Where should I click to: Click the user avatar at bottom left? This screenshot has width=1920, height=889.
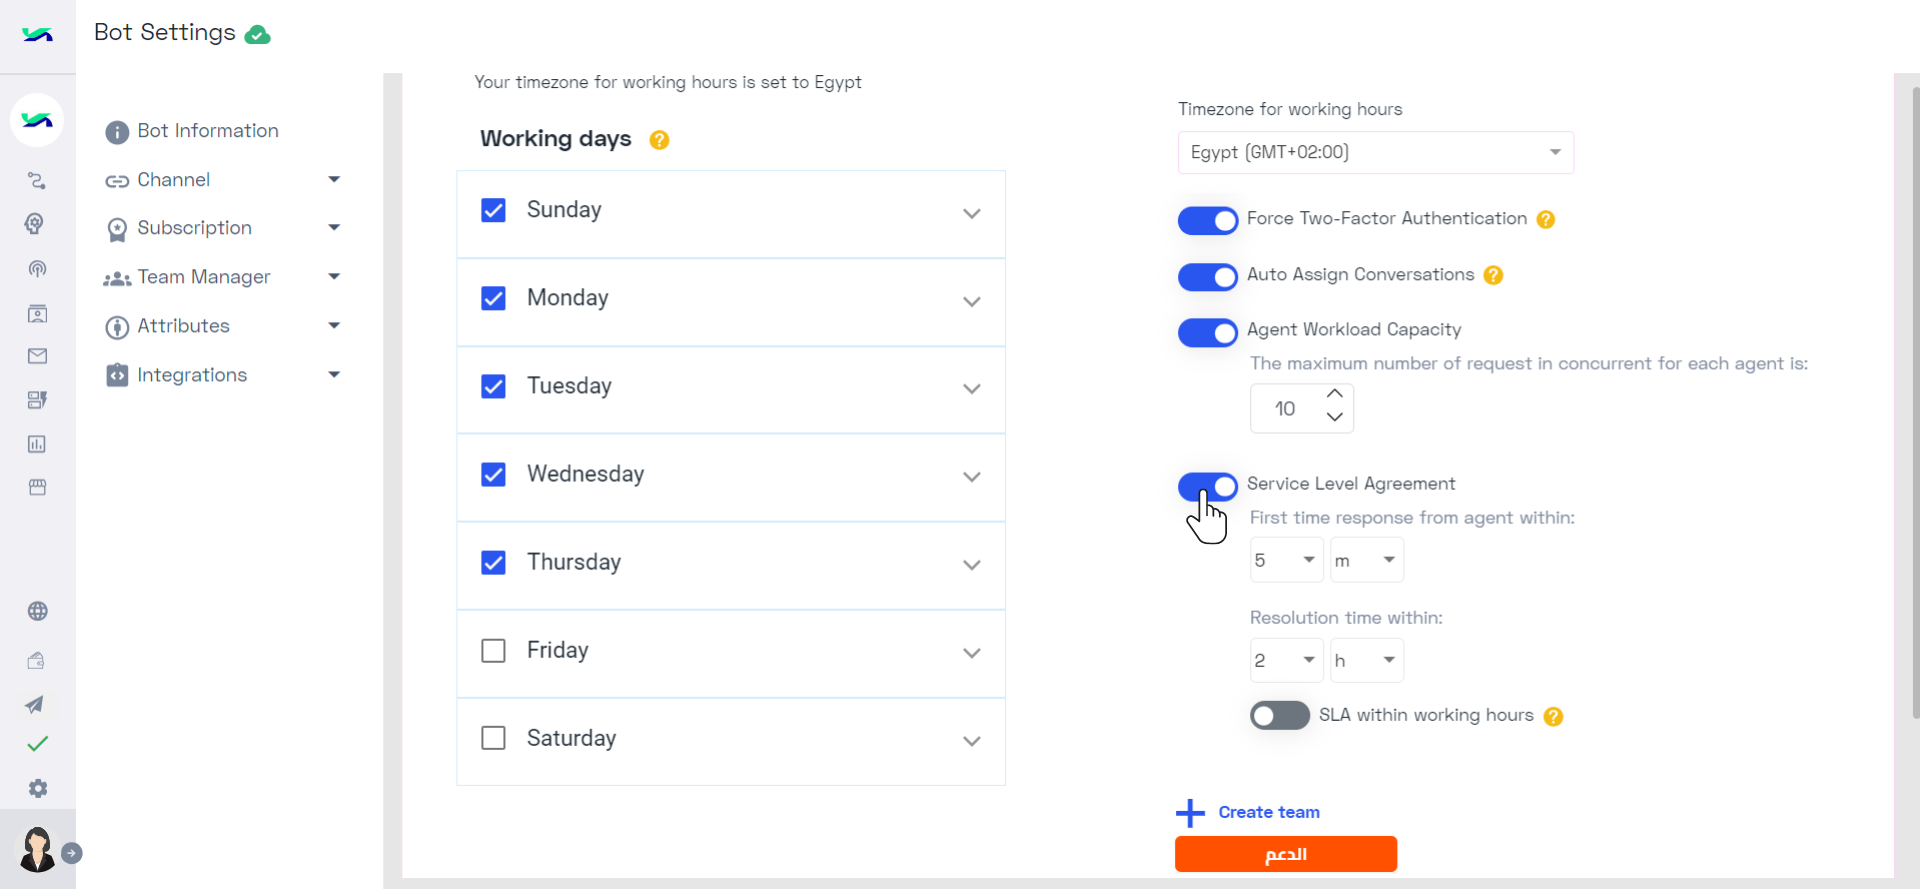point(38,850)
